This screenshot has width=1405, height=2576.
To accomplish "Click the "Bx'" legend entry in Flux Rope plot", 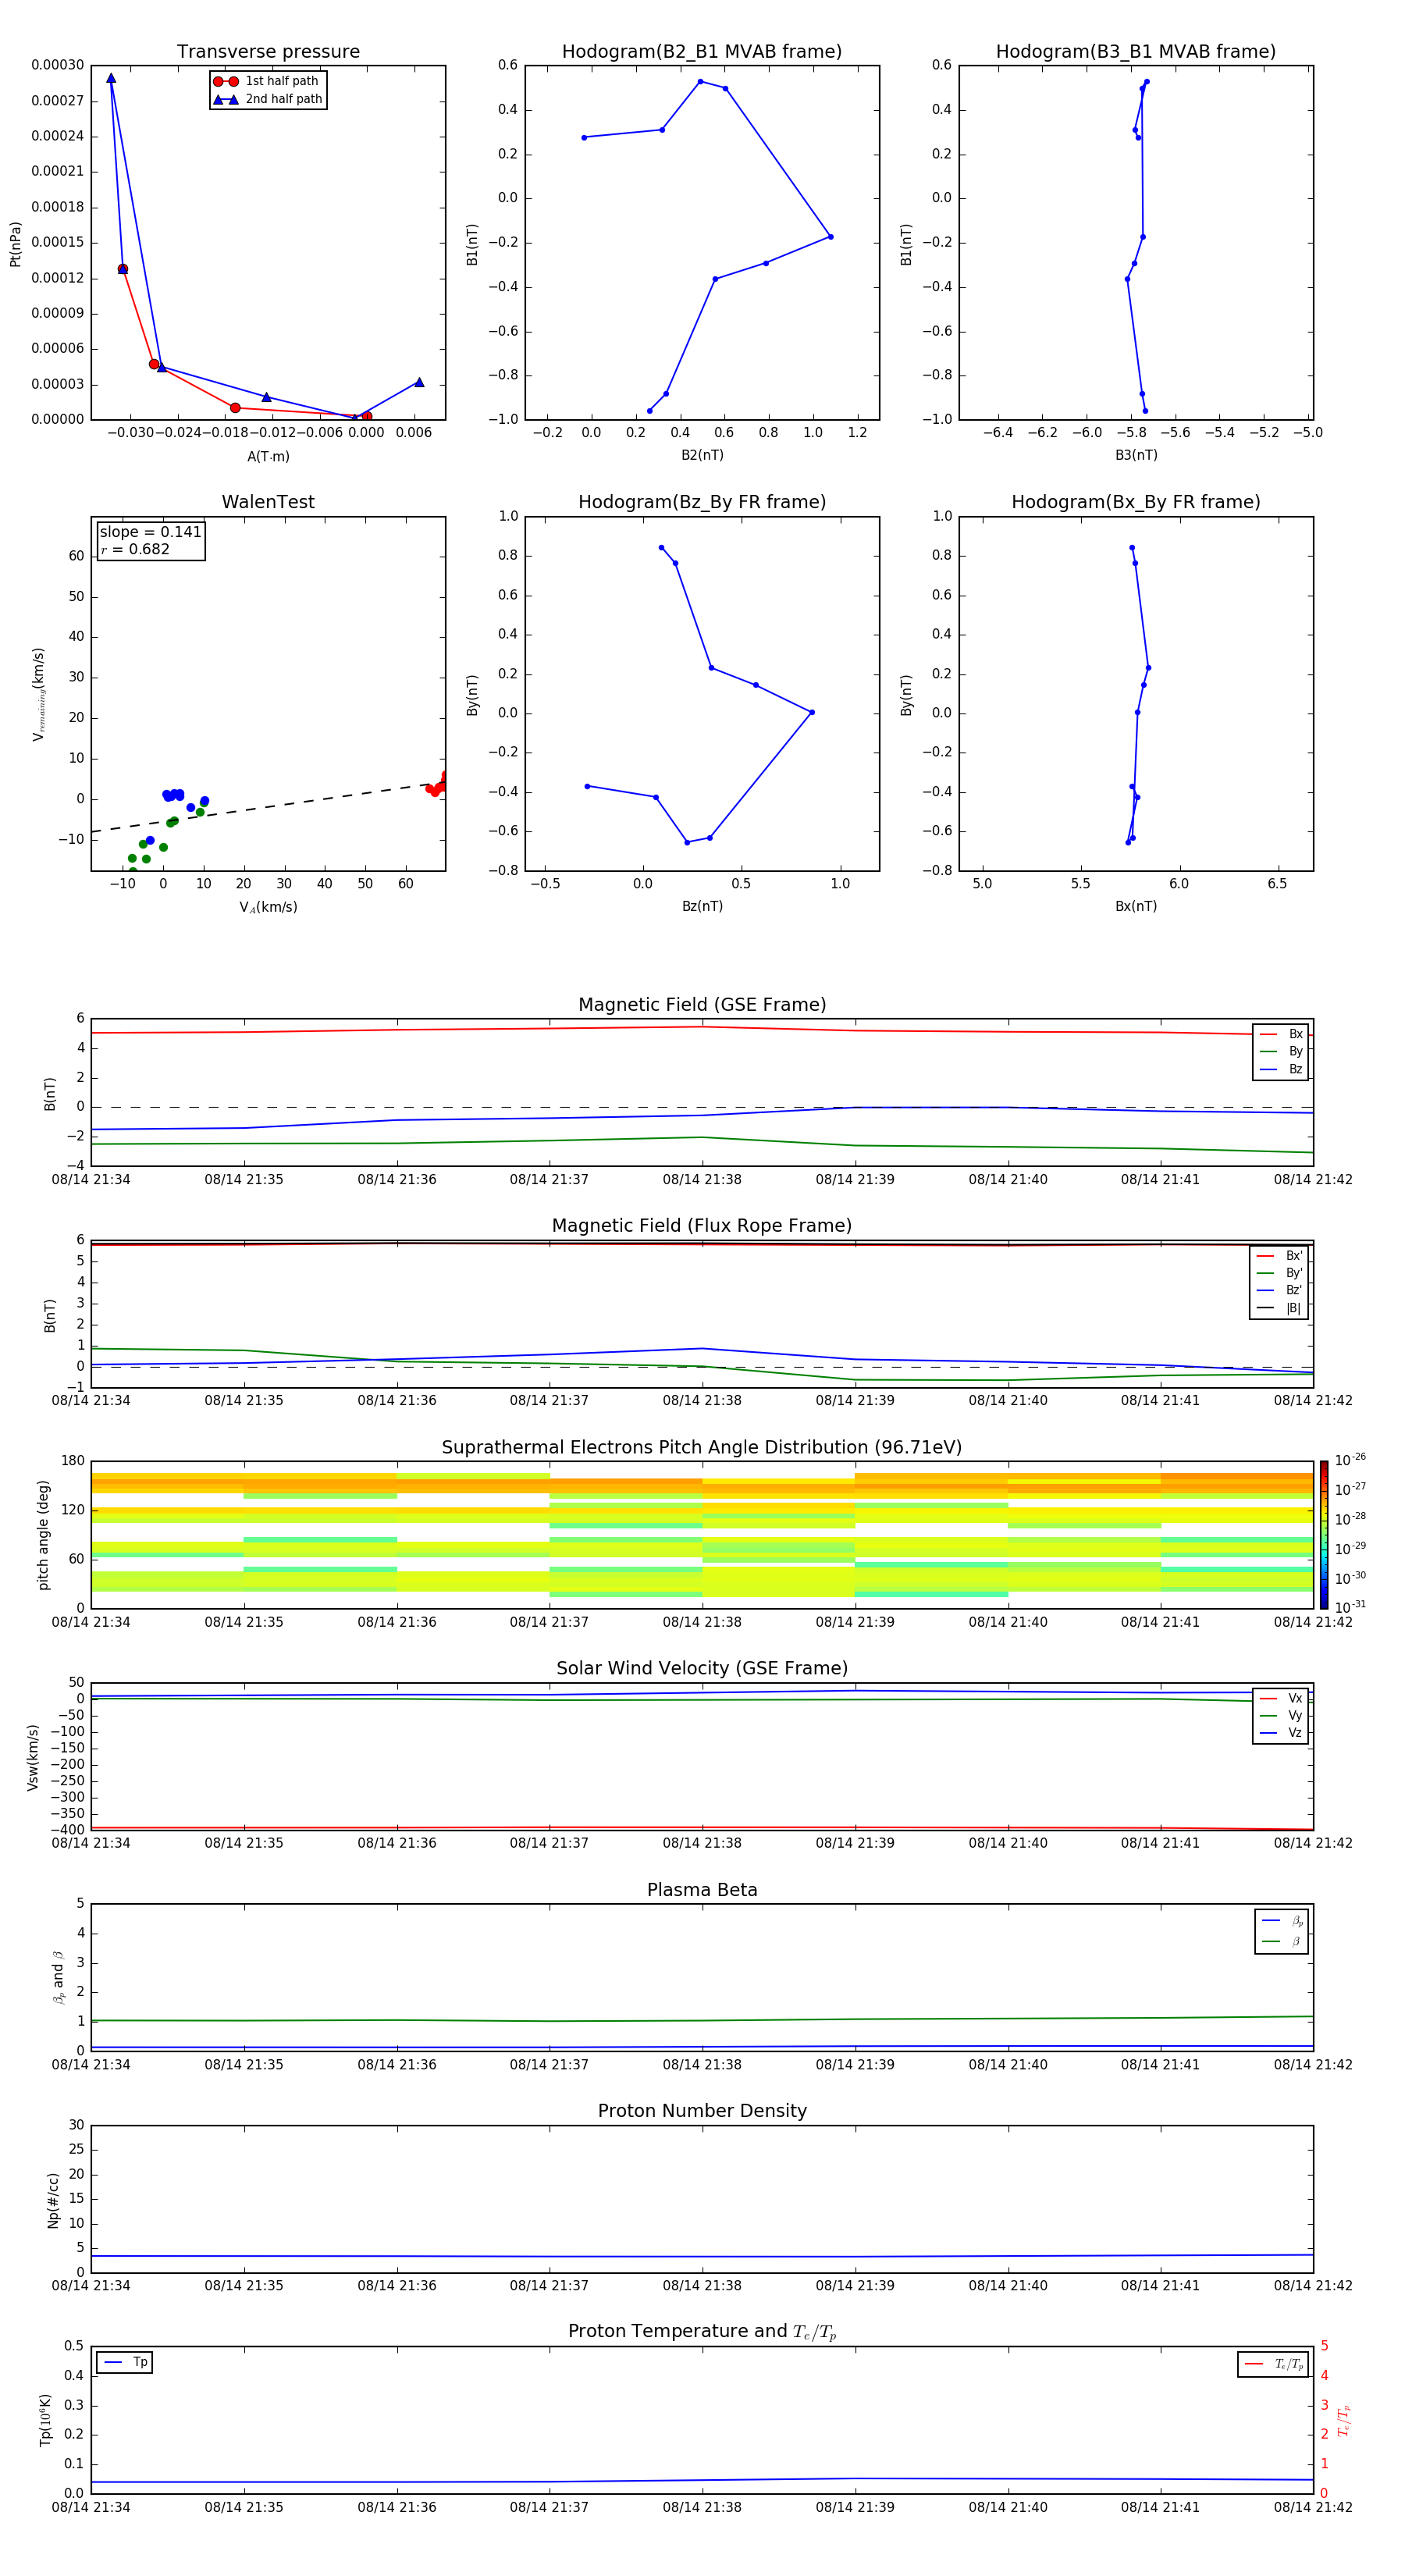I will click(x=1279, y=1256).
